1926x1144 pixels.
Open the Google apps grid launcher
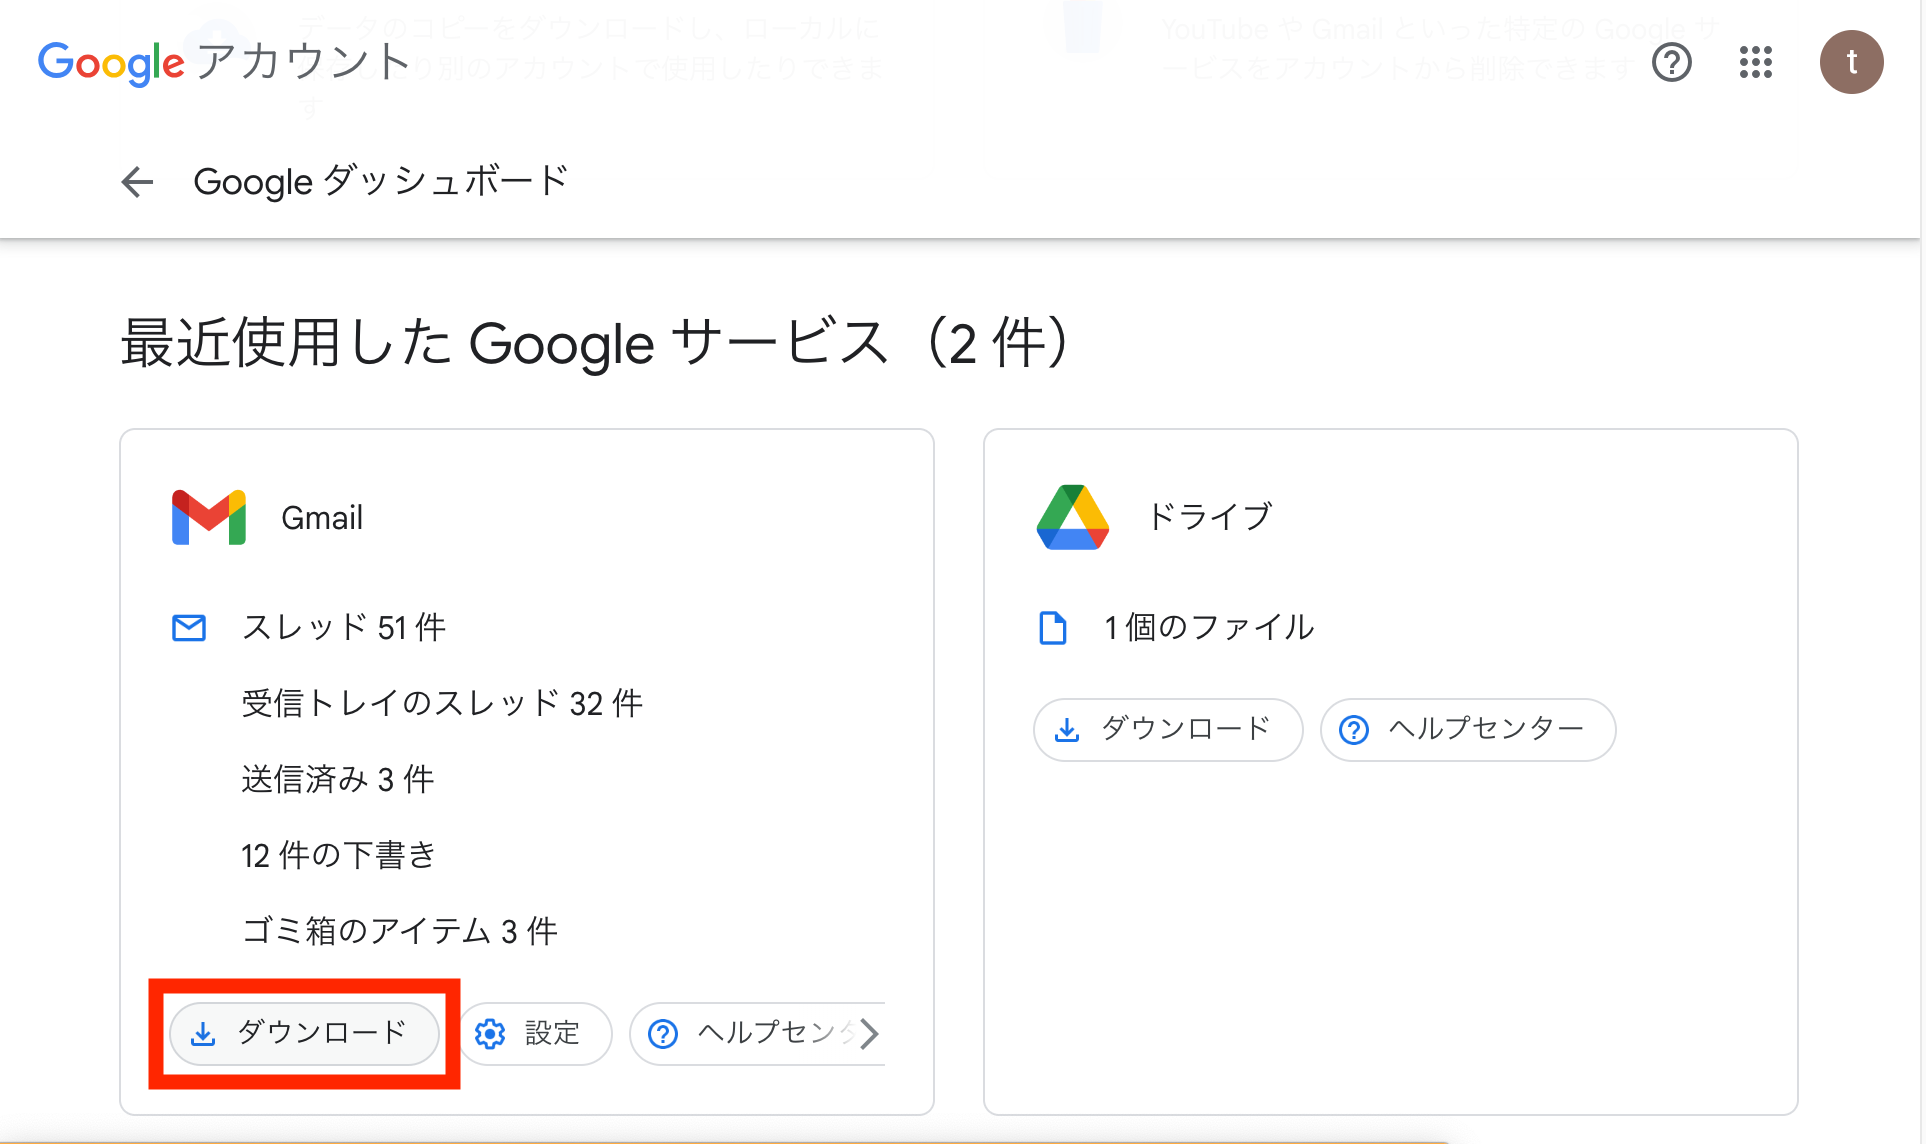(1756, 62)
